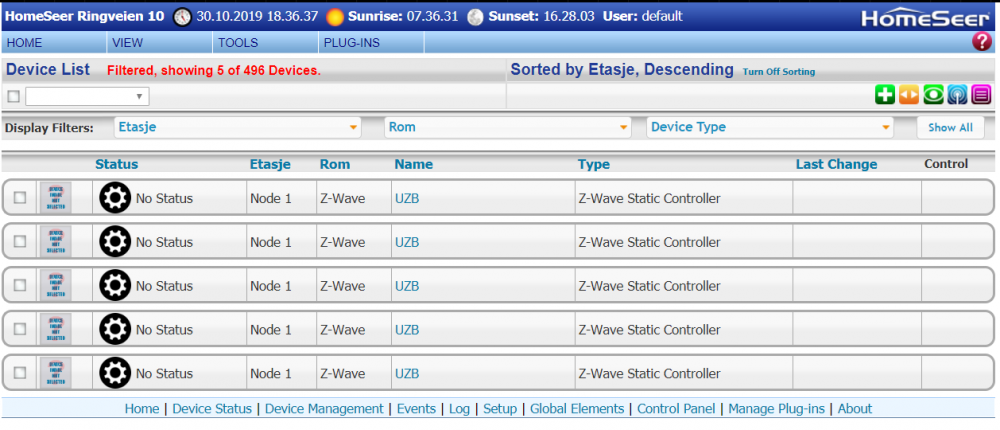Open the TOOLS menu
The image size is (1000, 430).
click(238, 43)
